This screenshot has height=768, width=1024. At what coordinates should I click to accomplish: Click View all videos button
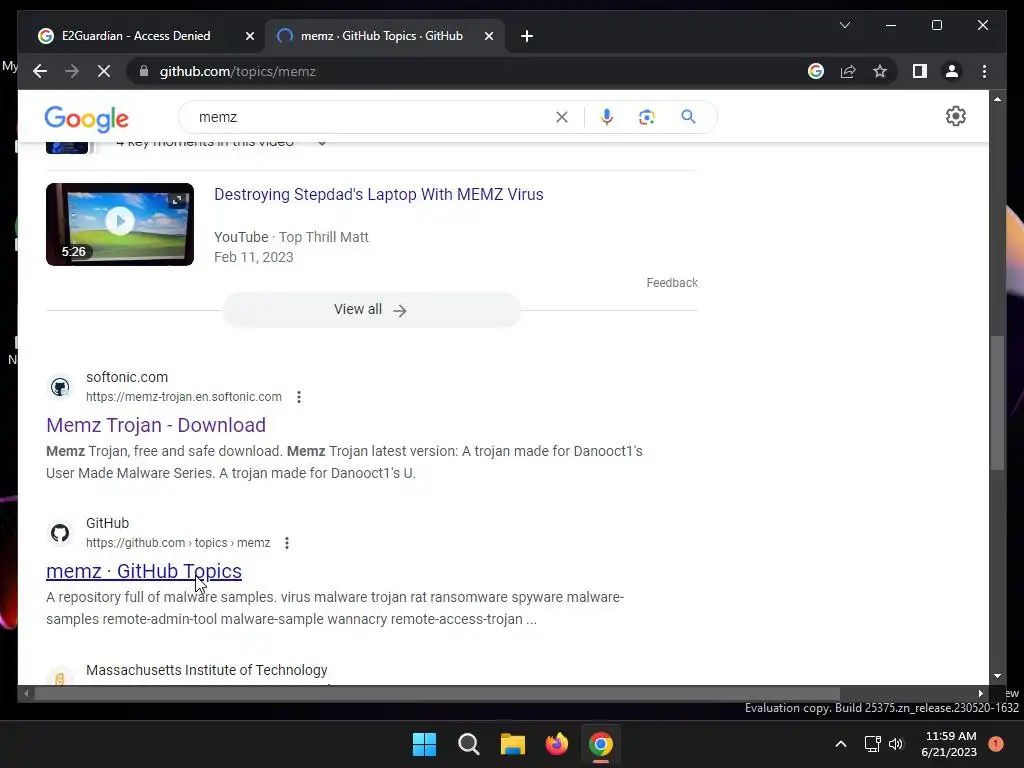coord(371,310)
